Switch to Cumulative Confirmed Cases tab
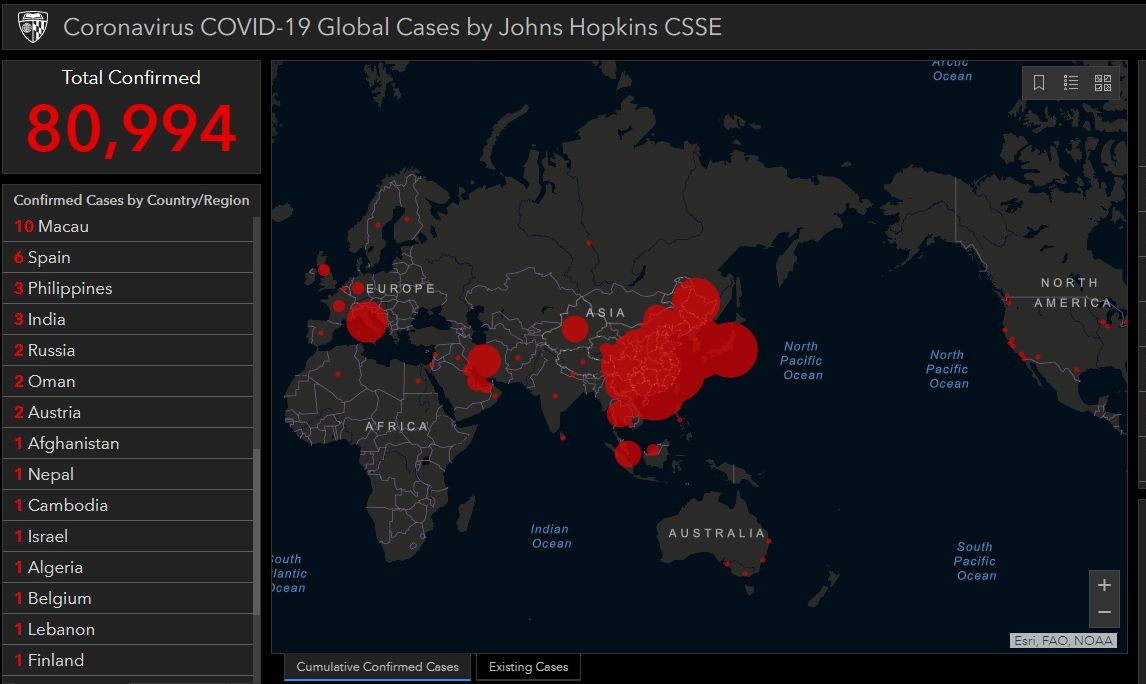 click(378, 666)
